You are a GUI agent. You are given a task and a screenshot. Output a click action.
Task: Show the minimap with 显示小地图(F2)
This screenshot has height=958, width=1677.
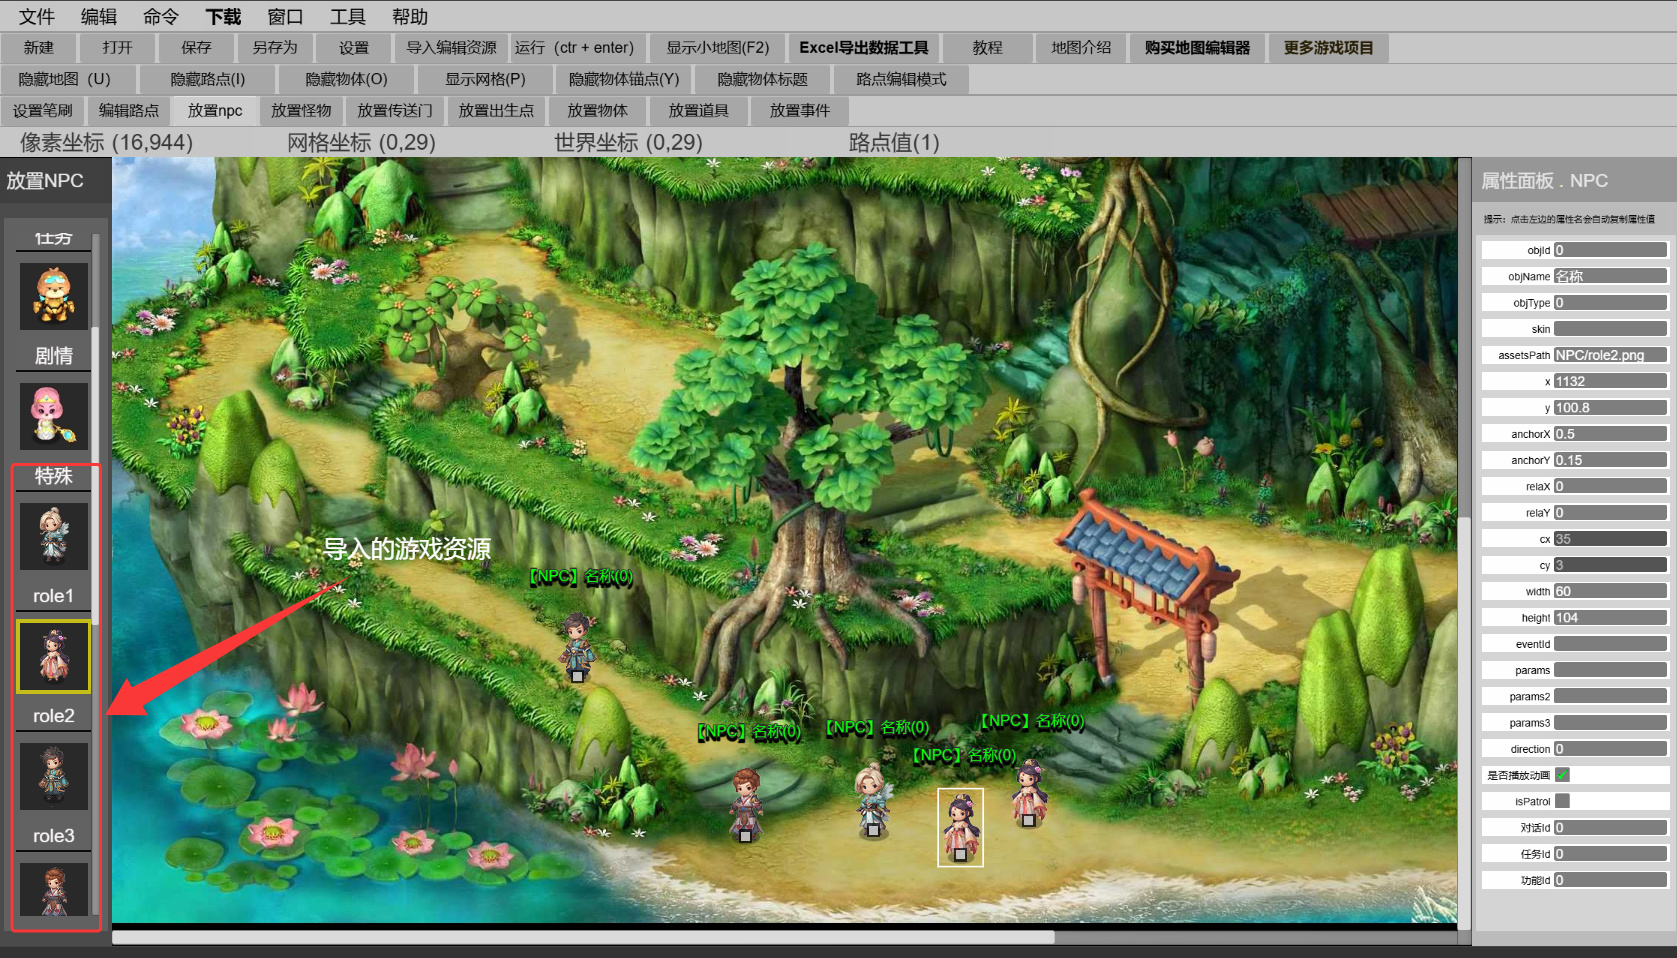pyautogui.click(x=718, y=48)
